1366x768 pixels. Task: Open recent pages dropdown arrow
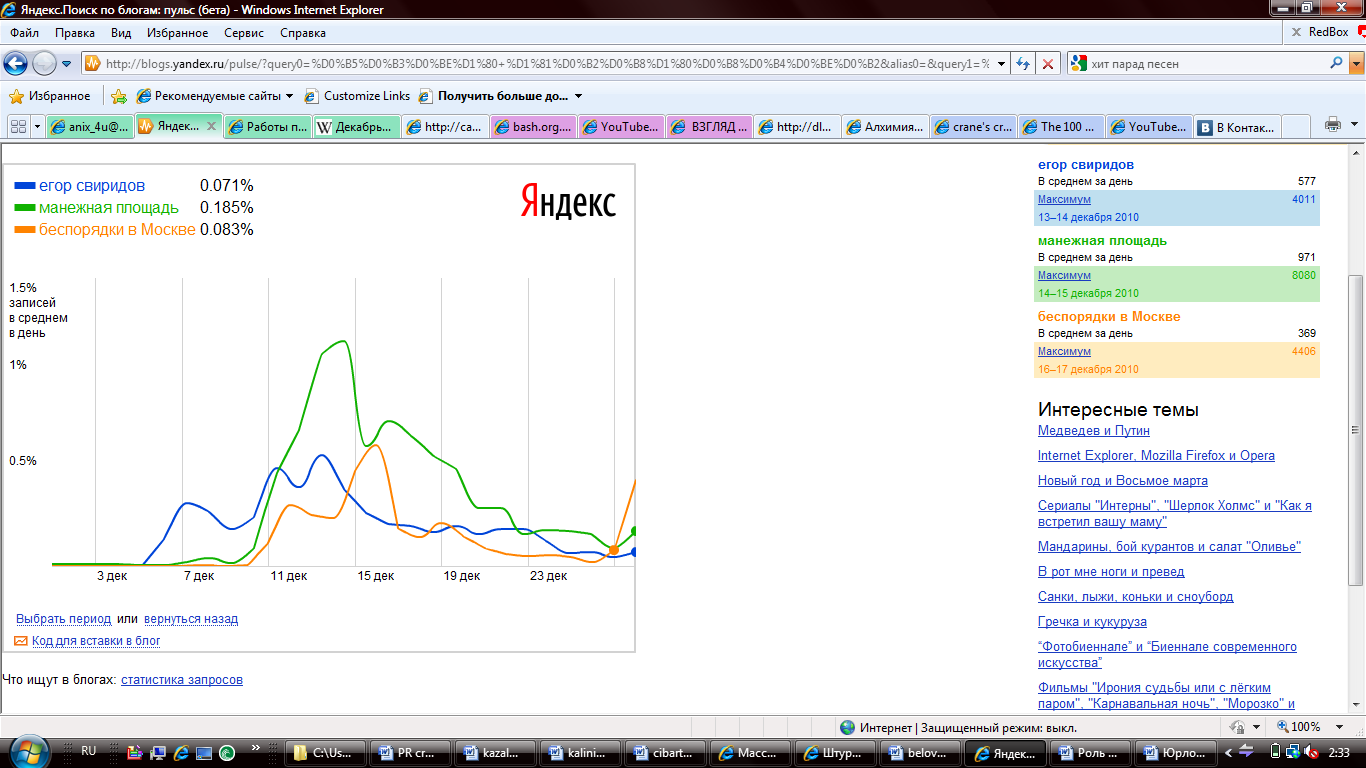coord(67,64)
